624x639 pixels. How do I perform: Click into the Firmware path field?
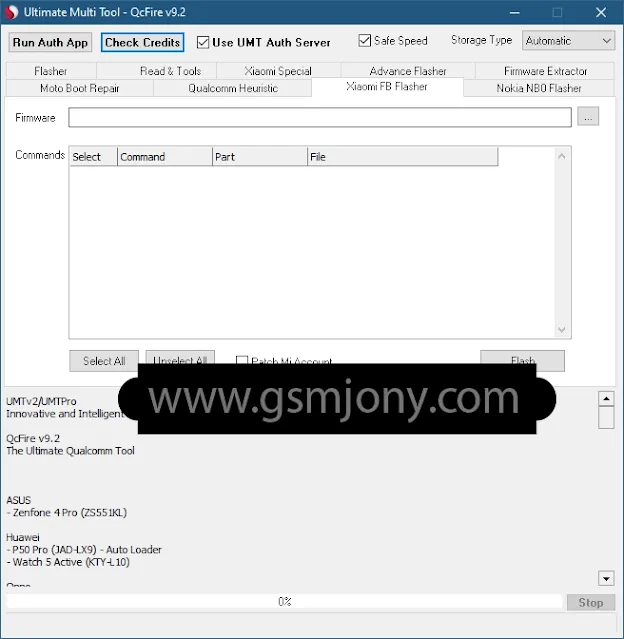[x=320, y=118]
